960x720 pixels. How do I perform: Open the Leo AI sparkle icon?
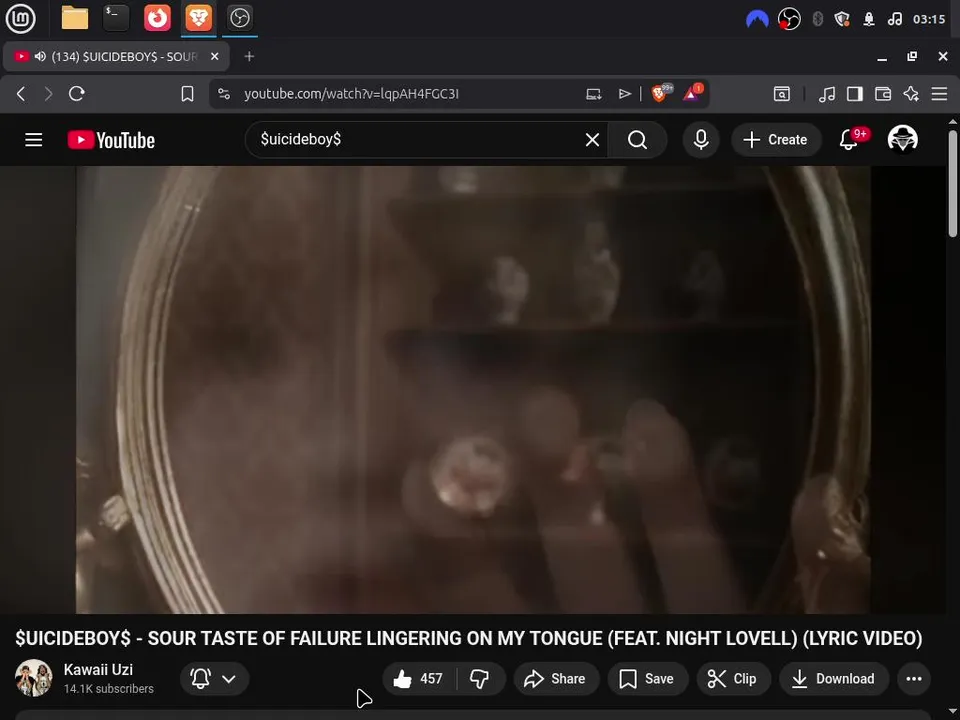911,94
